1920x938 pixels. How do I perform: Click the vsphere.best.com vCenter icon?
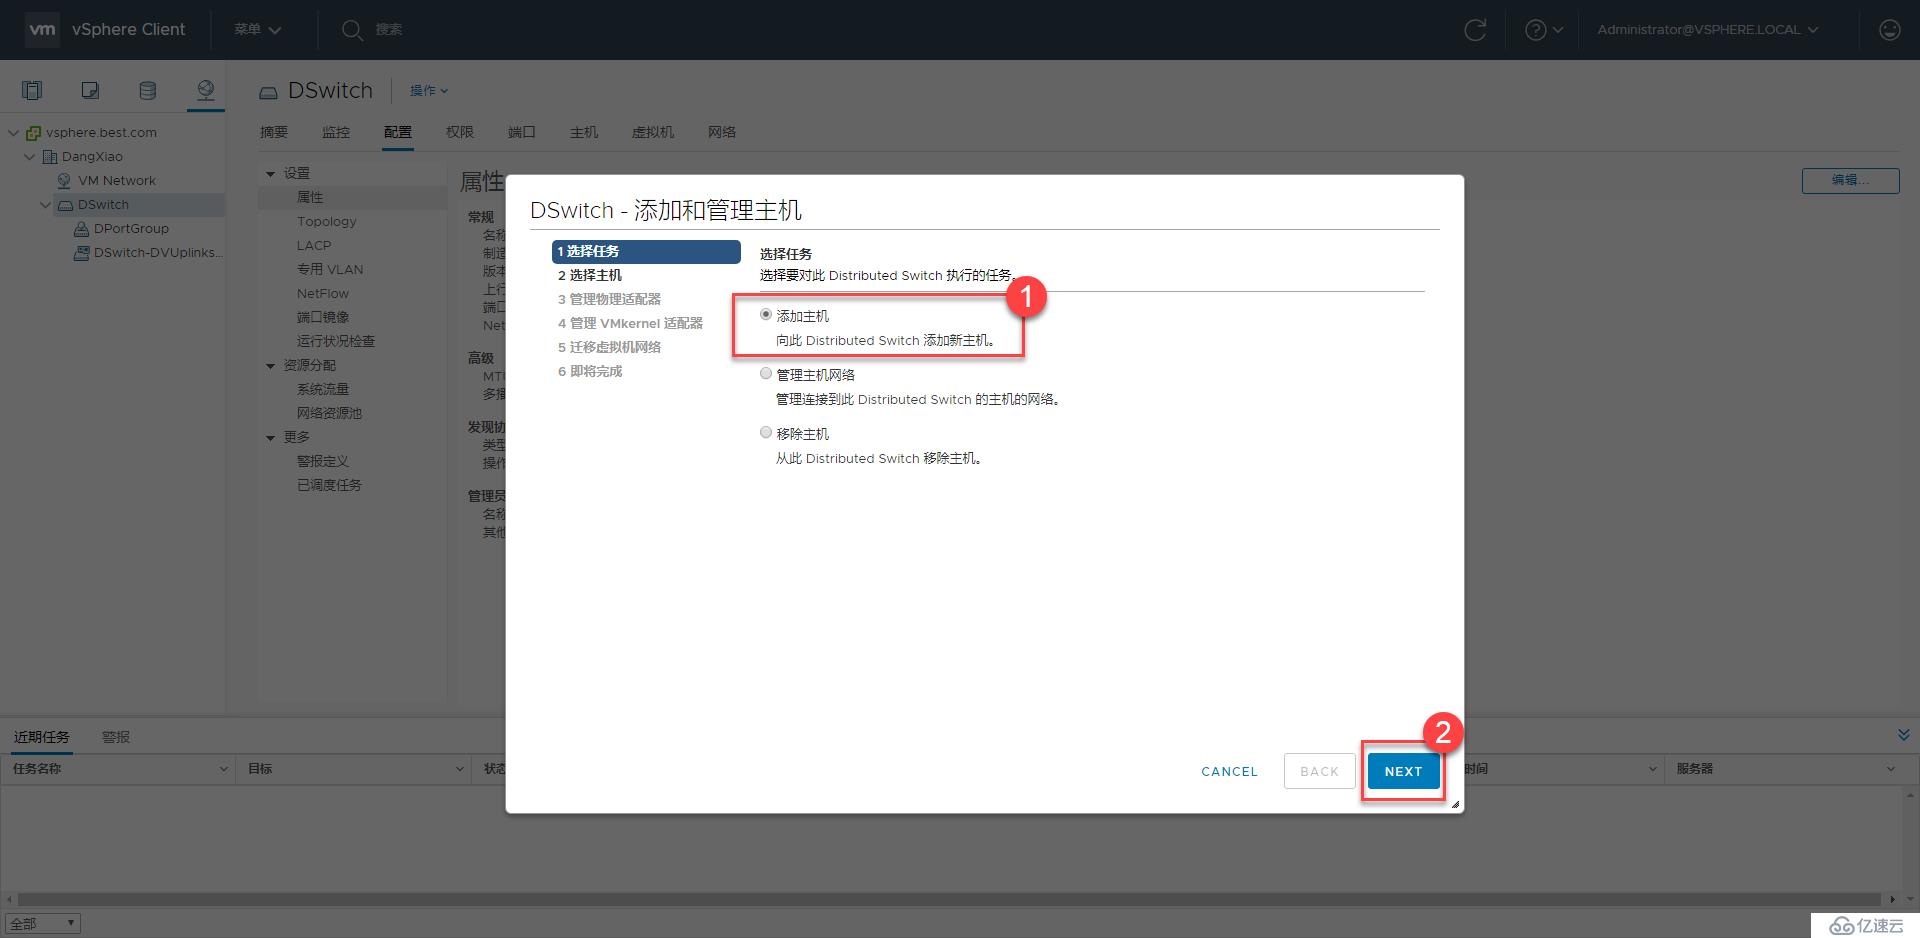(x=34, y=132)
